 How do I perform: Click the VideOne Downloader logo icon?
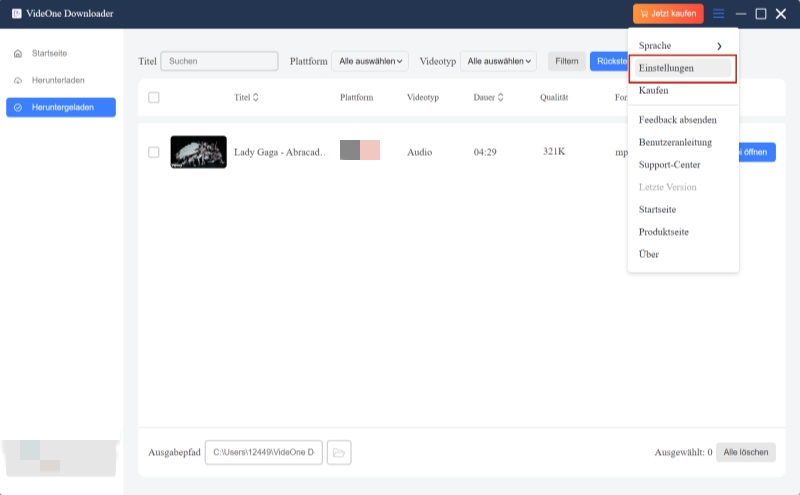pos(16,14)
